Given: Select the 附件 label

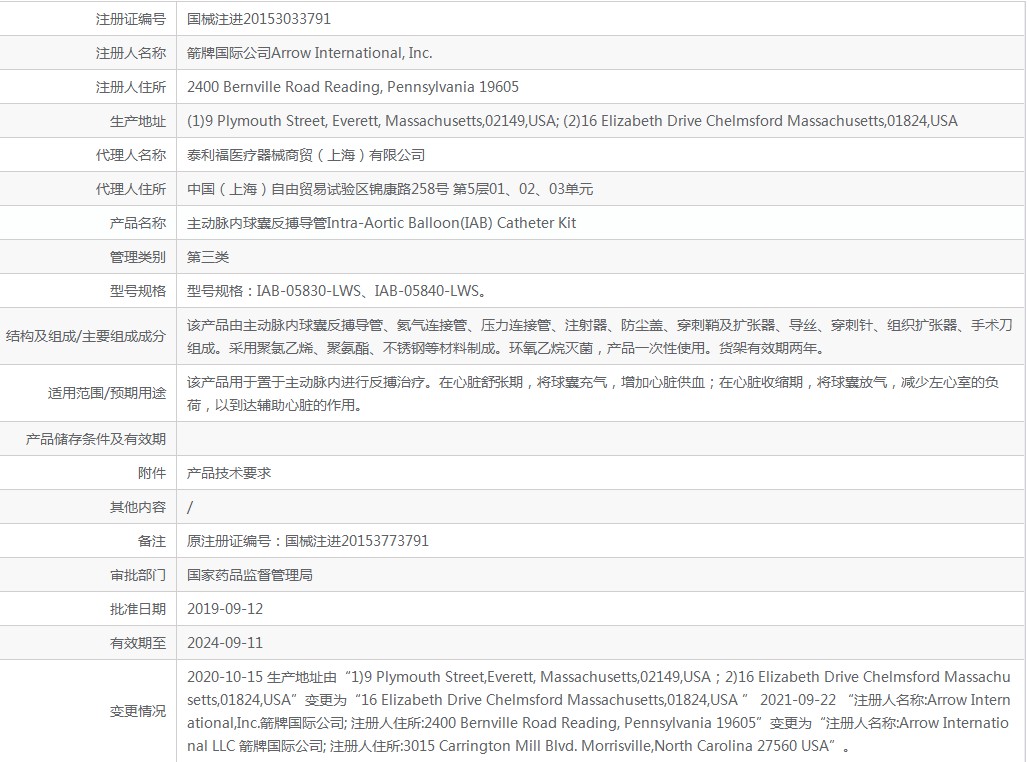Looking at the screenshot, I should pos(152,474).
